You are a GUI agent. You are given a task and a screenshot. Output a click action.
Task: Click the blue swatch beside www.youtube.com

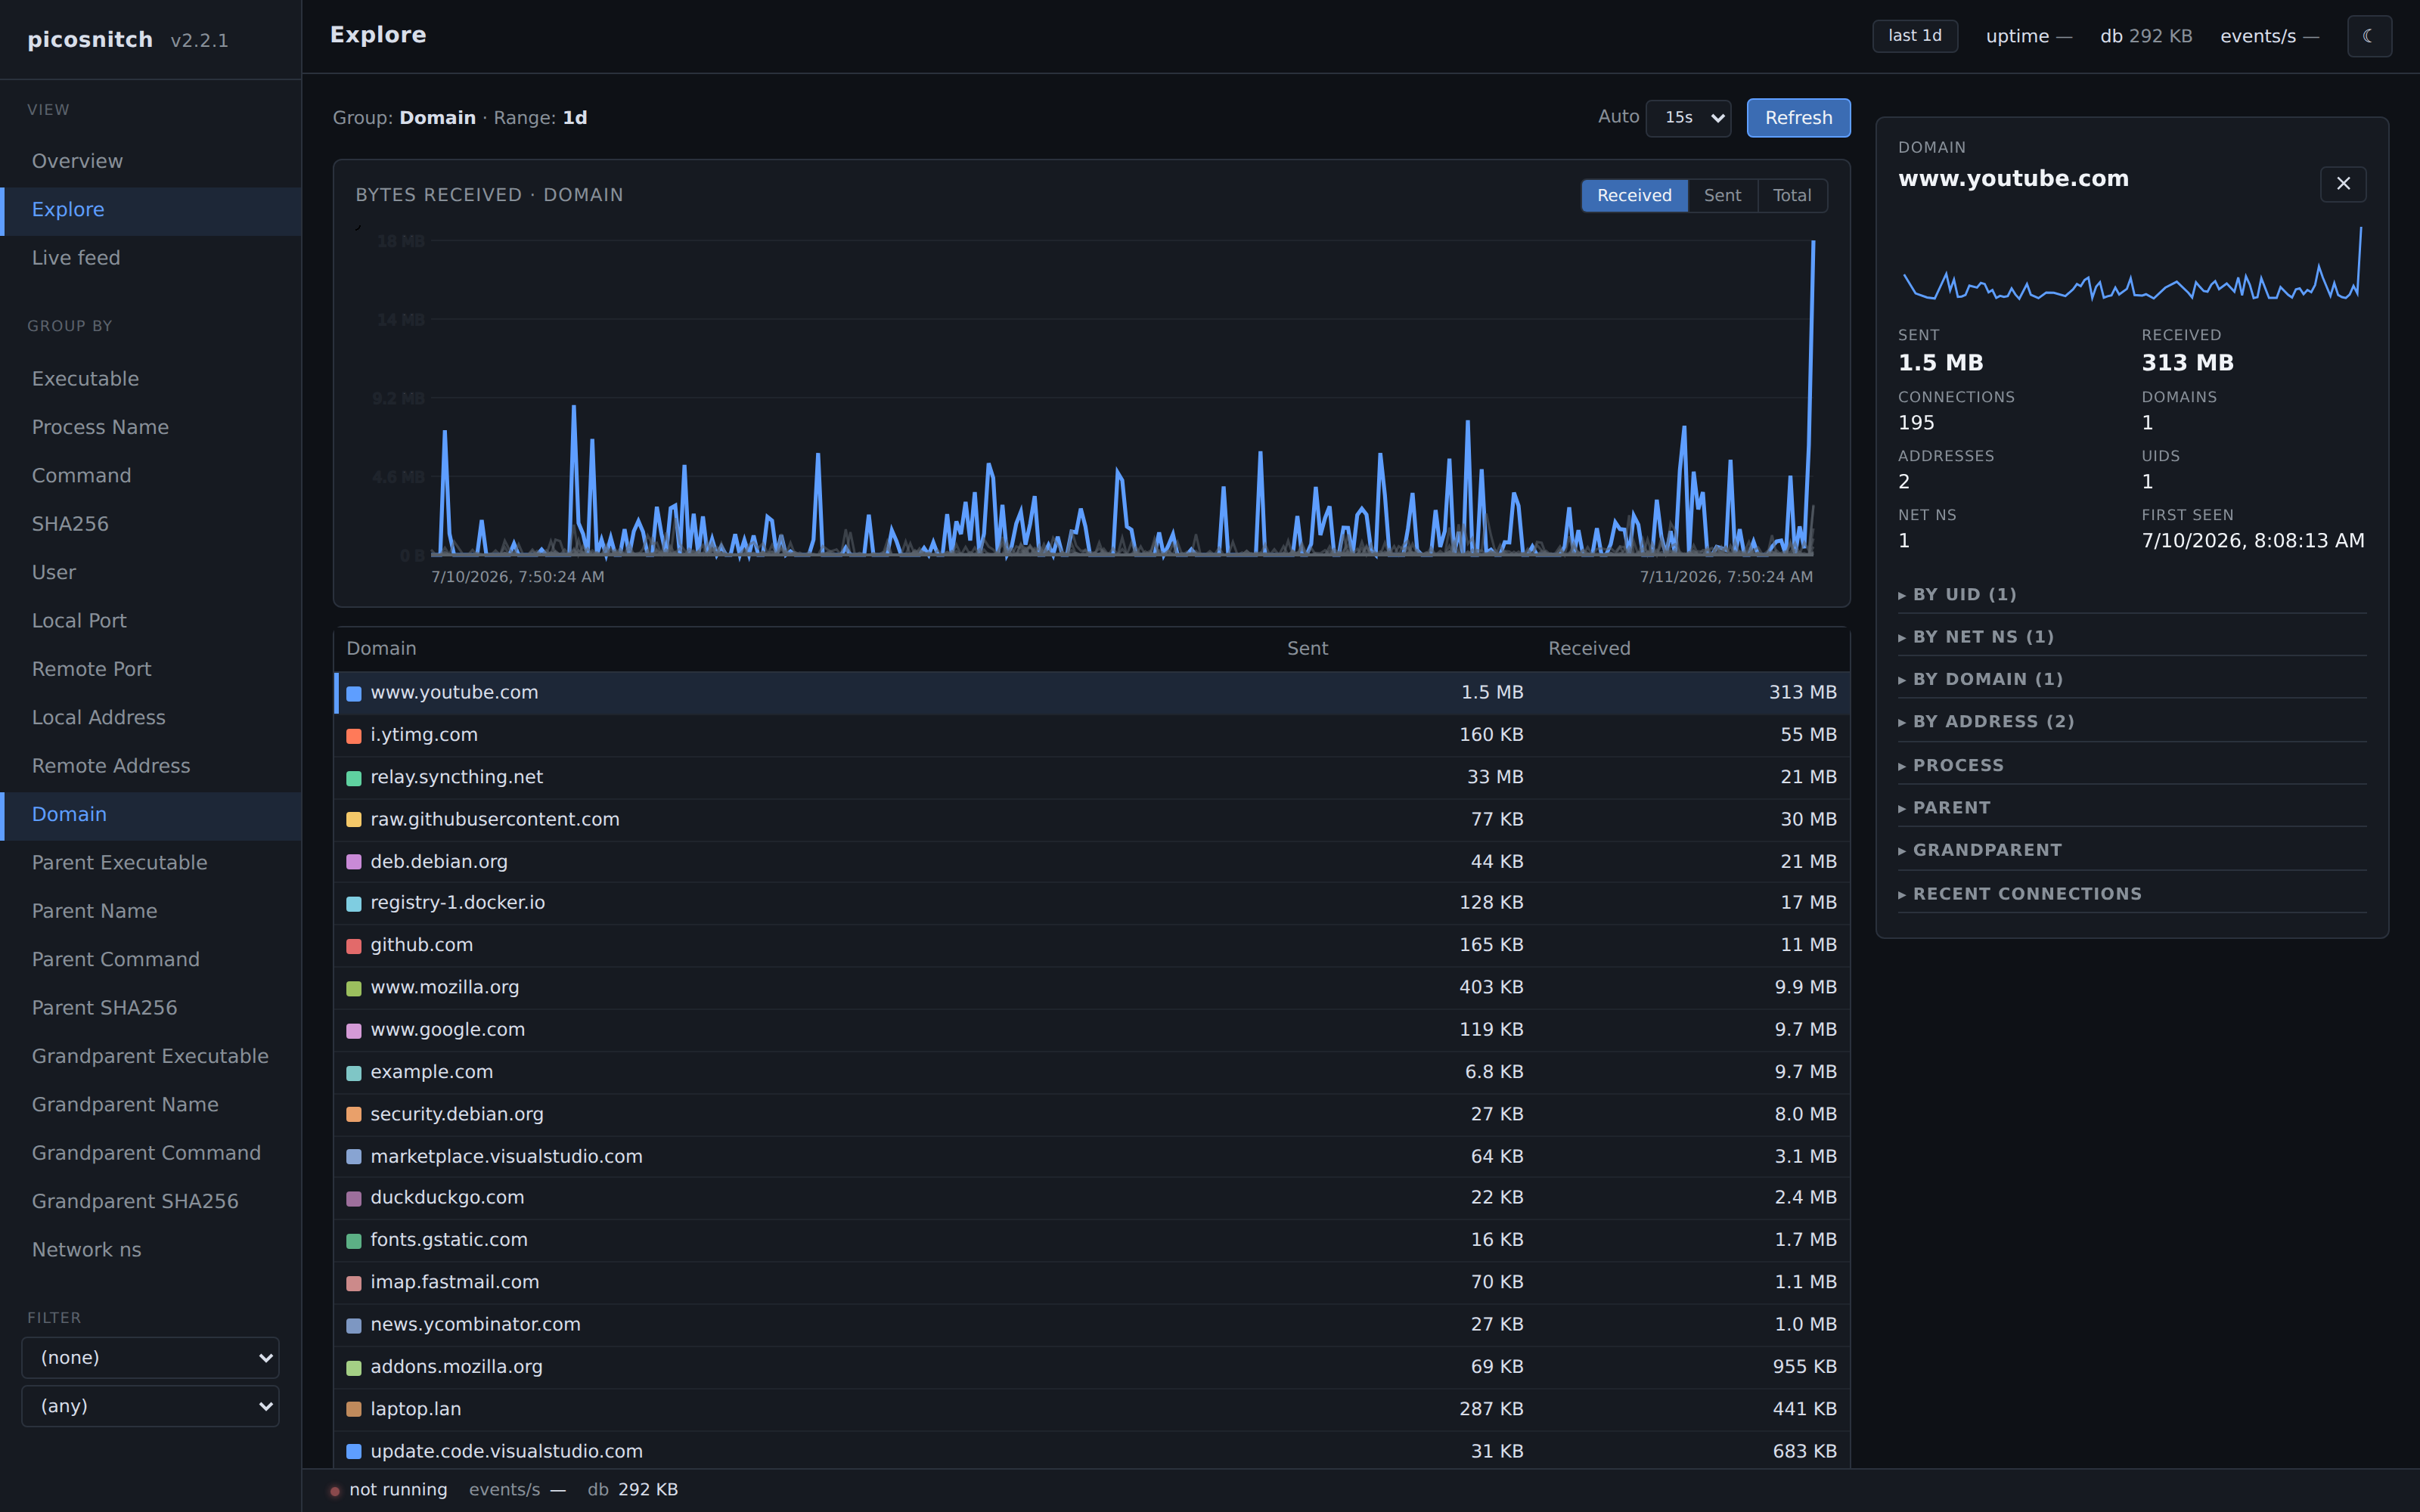[354, 693]
